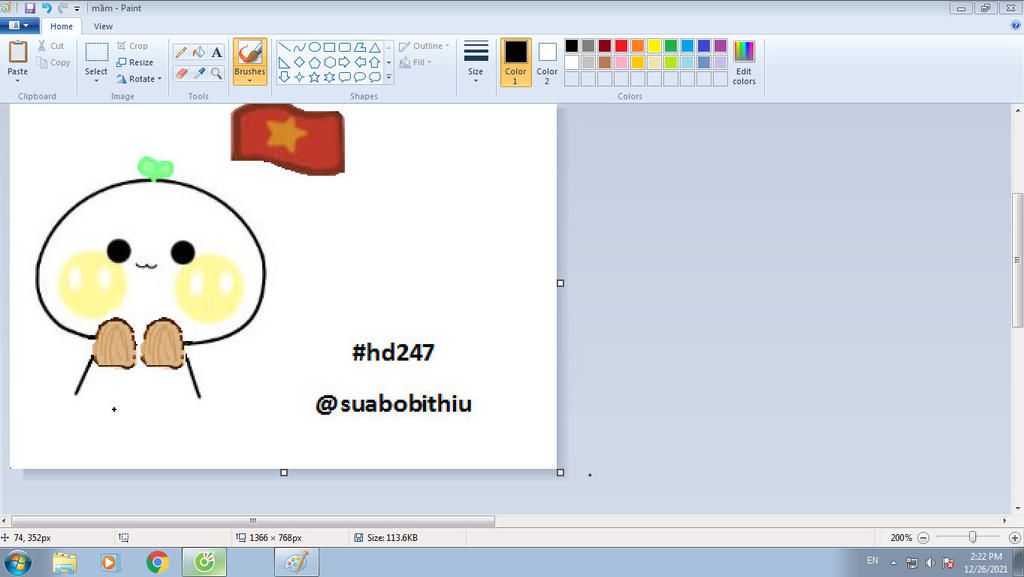1024x577 pixels.
Task: Zoom out with the minus button
Action: [x=923, y=538]
